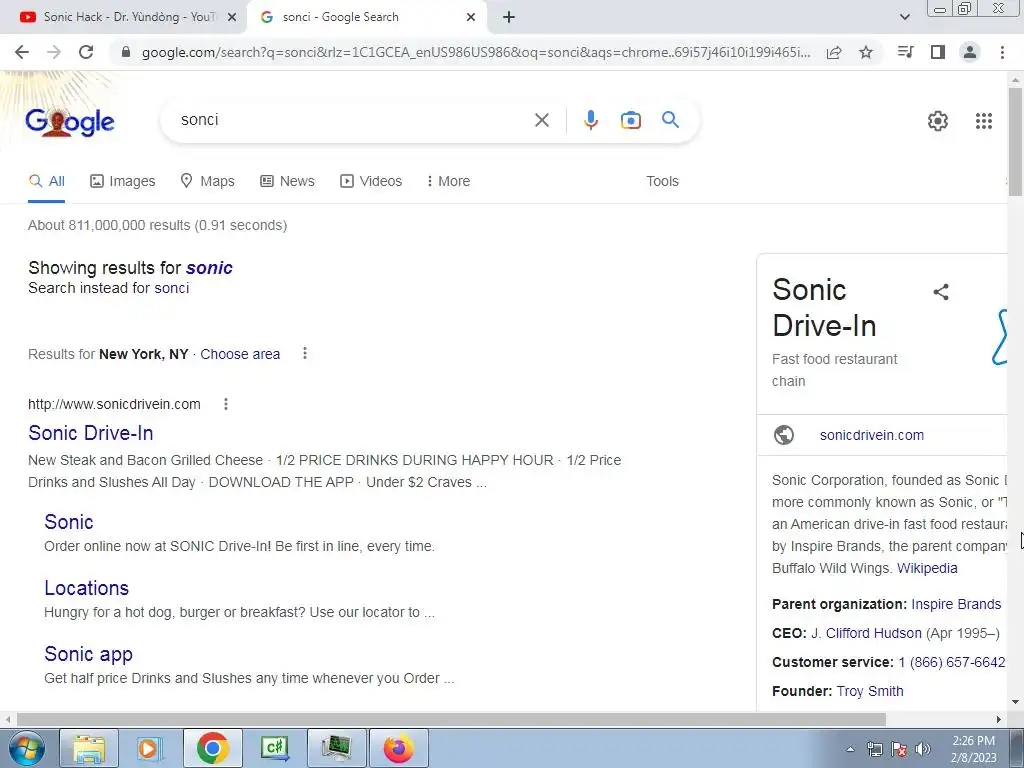Open J. Clifford Hudson CEO link
The image size is (1024, 768).
pos(866,633)
